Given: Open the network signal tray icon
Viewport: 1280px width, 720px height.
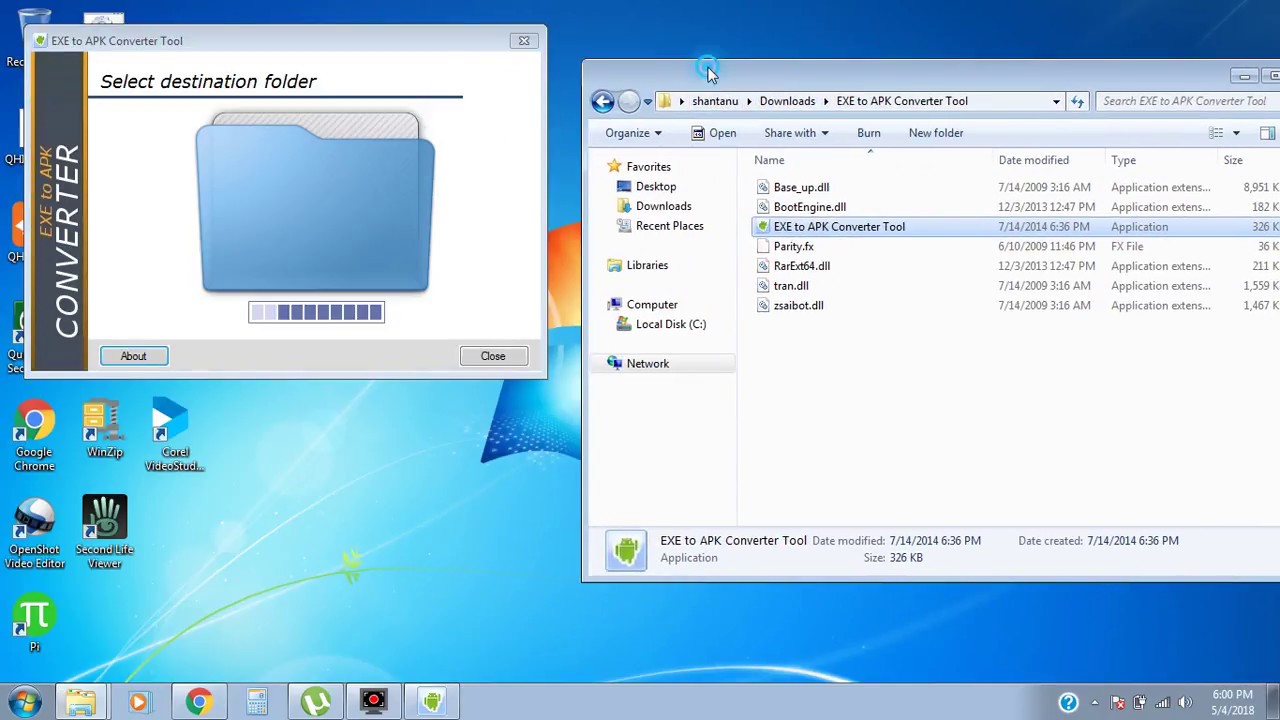Looking at the screenshot, I should pos(1162,703).
